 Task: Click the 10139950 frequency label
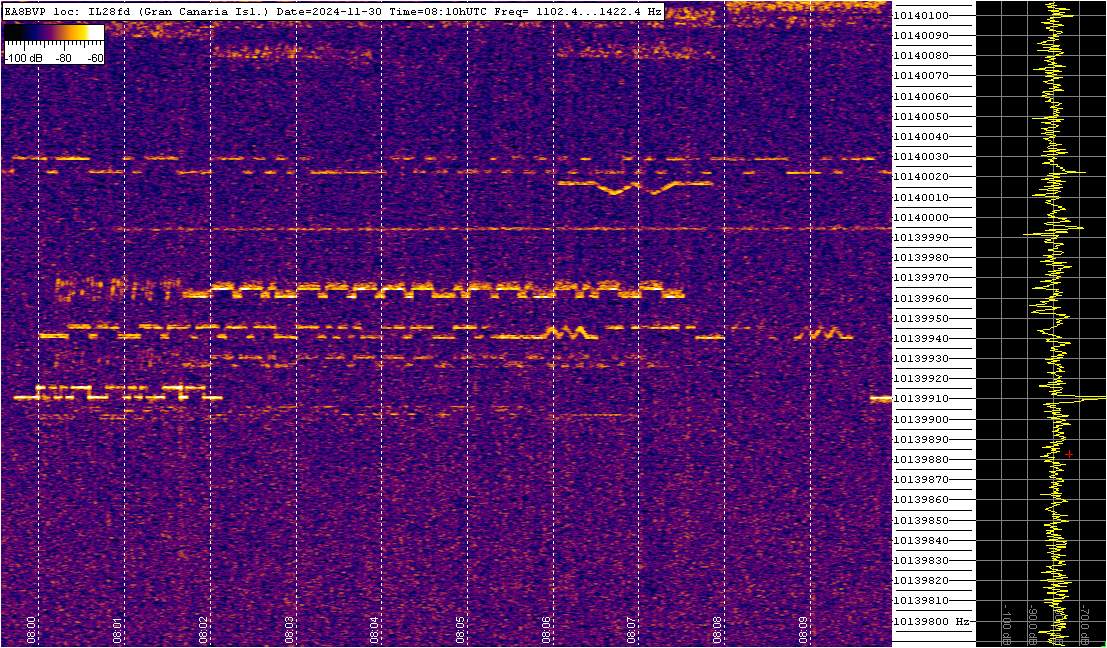(921, 318)
